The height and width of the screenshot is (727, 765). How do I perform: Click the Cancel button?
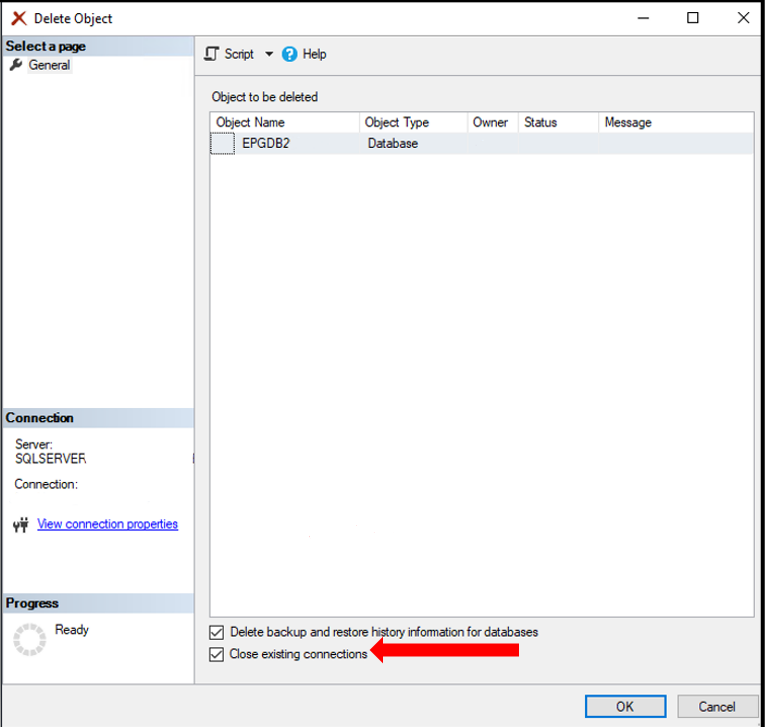(717, 706)
